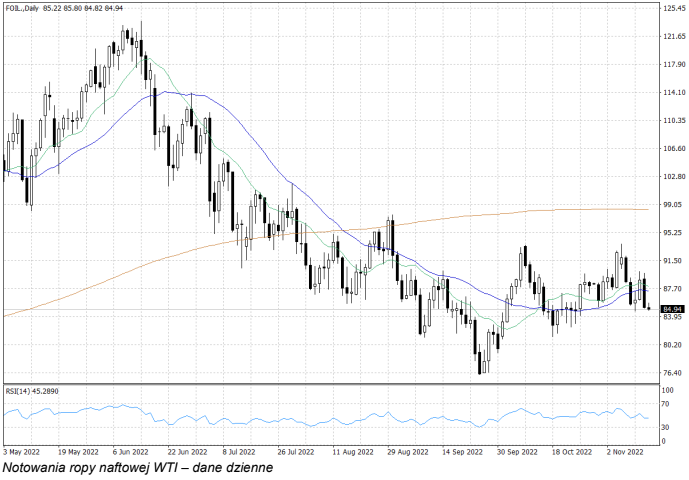Screen dimensions: 689x480
Task: Select the 2 Nov 2022 date label
Action: click(x=623, y=451)
